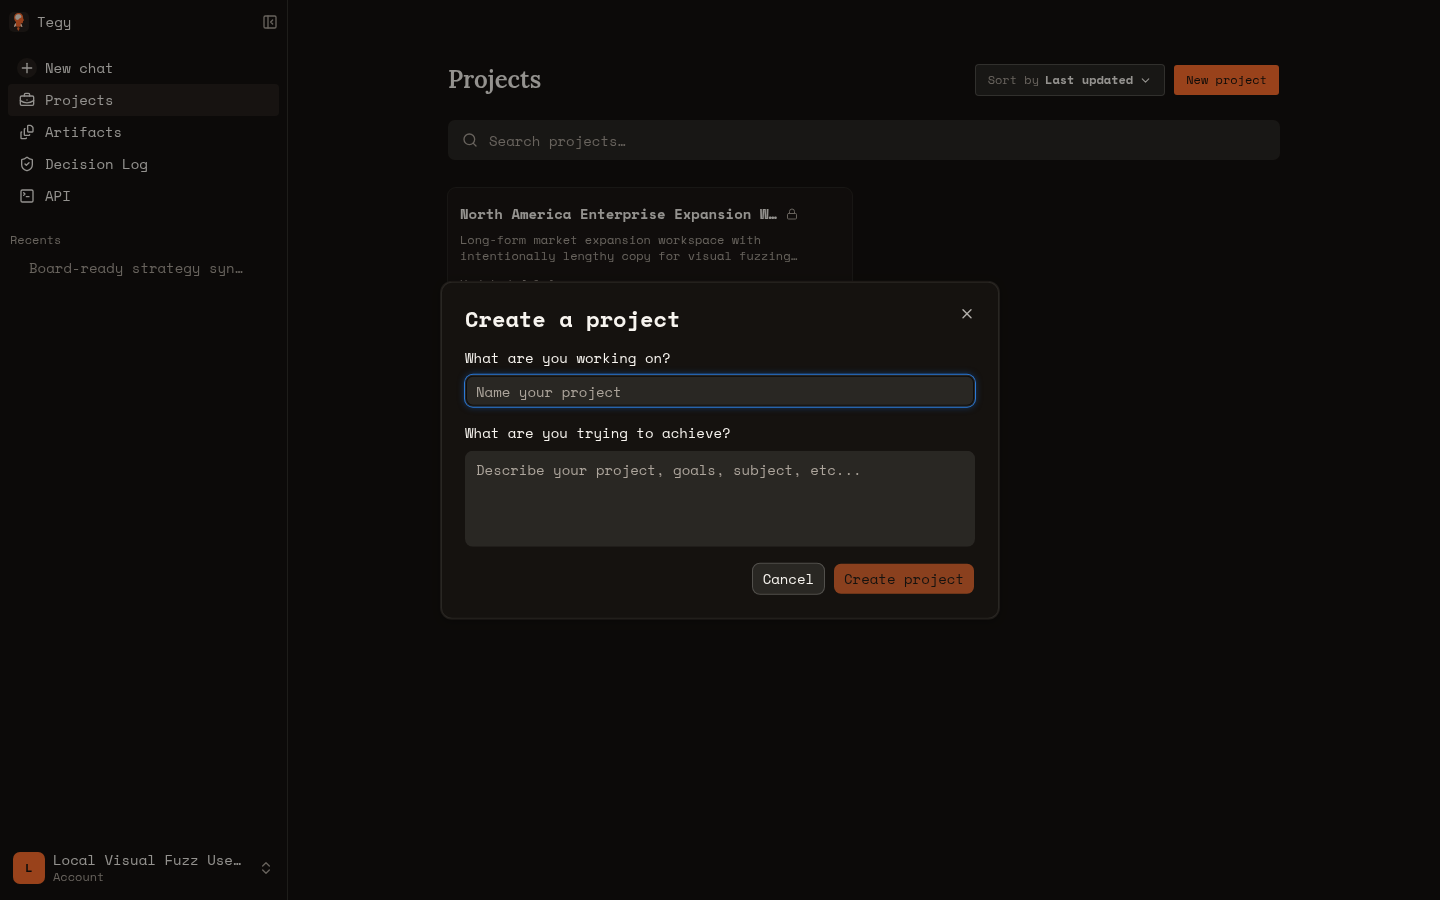Click the Tegy logo avatar
1440x900 pixels.
pyautogui.click(x=18, y=22)
